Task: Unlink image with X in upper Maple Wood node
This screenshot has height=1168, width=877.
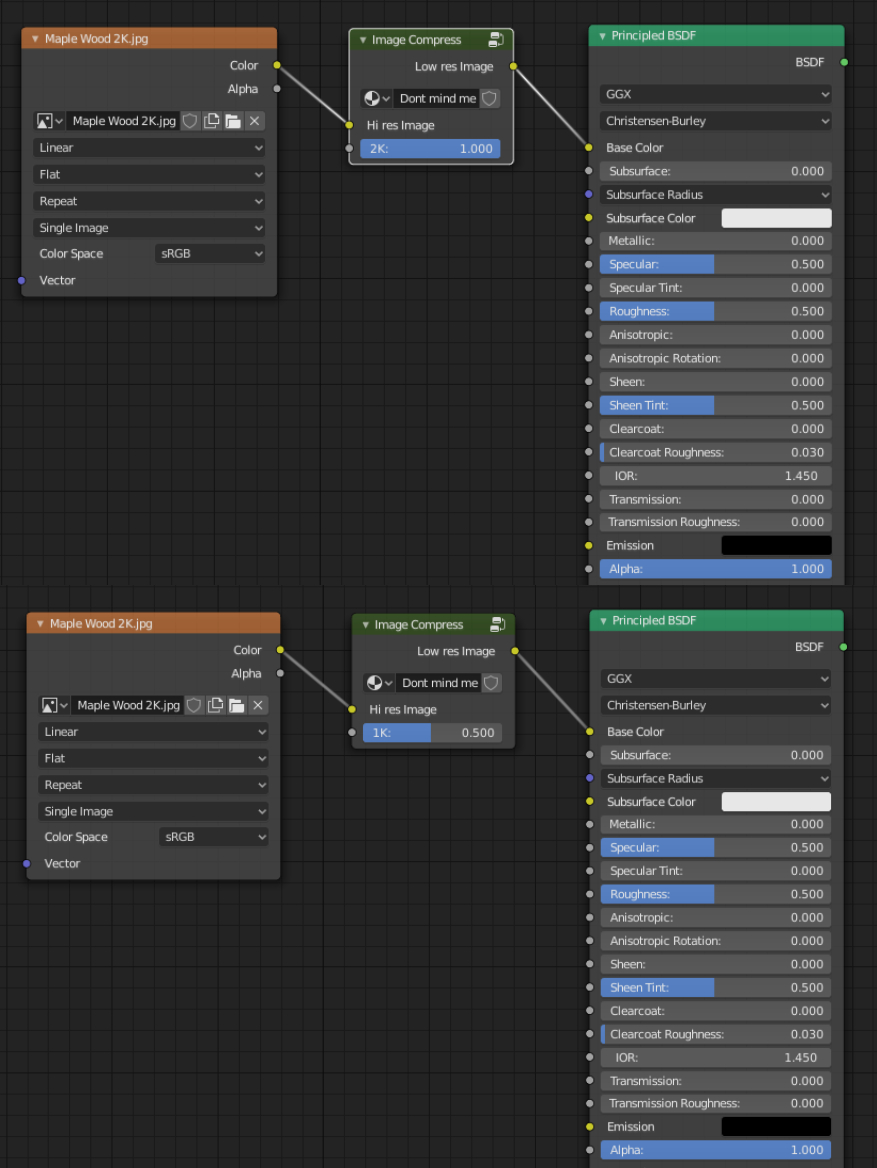Action: click(x=255, y=121)
